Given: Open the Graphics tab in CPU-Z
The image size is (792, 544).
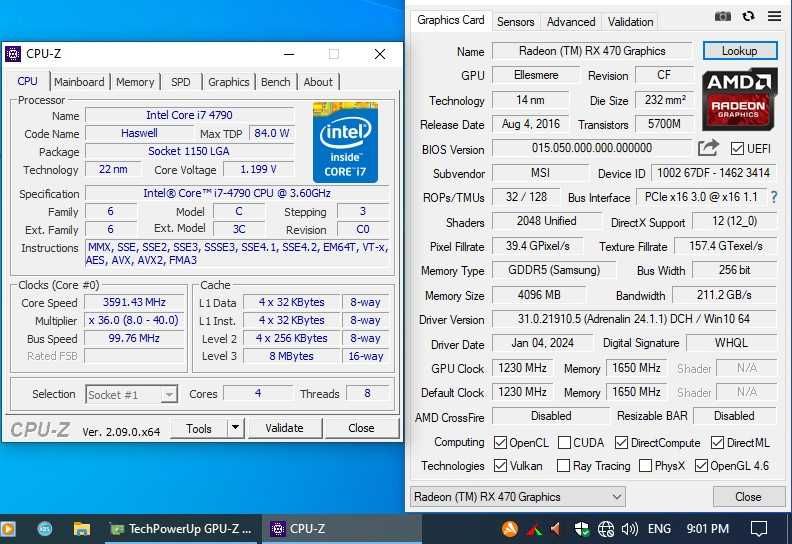Looking at the screenshot, I should pos(229,82).
